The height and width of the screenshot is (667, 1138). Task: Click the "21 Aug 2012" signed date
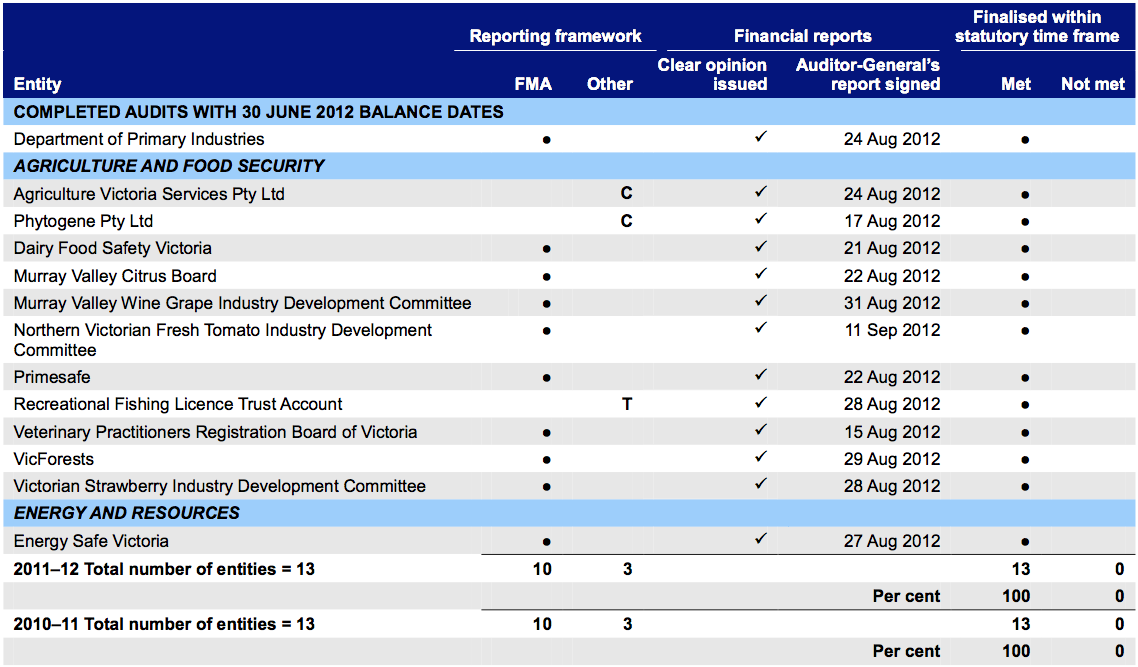coord(892,248)
